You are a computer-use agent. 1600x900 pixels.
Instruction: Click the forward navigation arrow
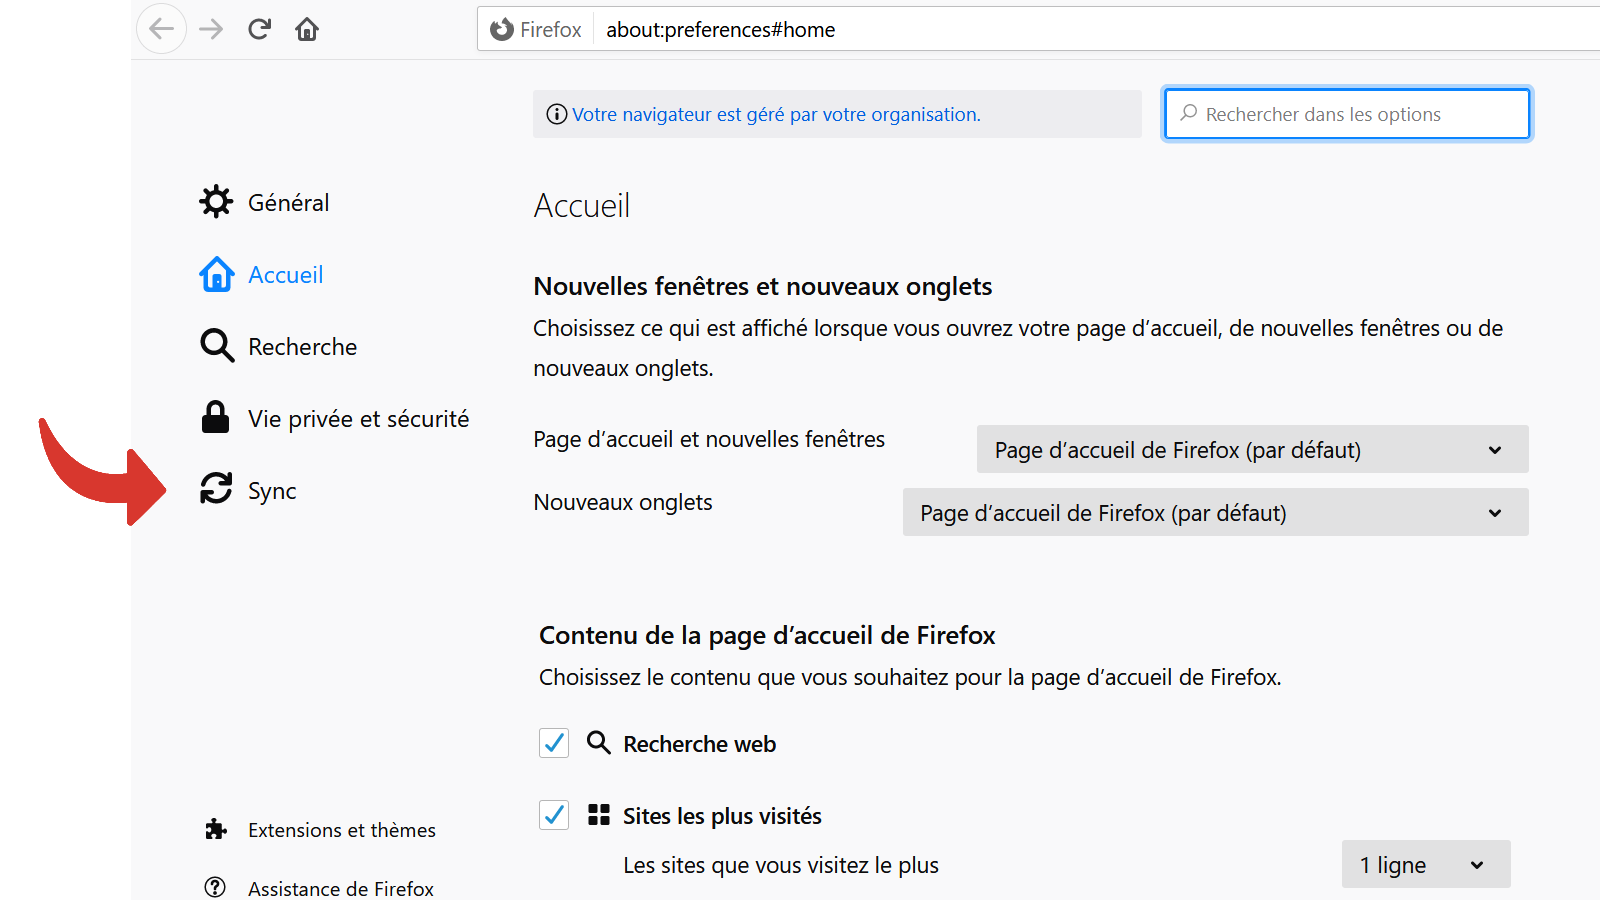pos(211,29)
